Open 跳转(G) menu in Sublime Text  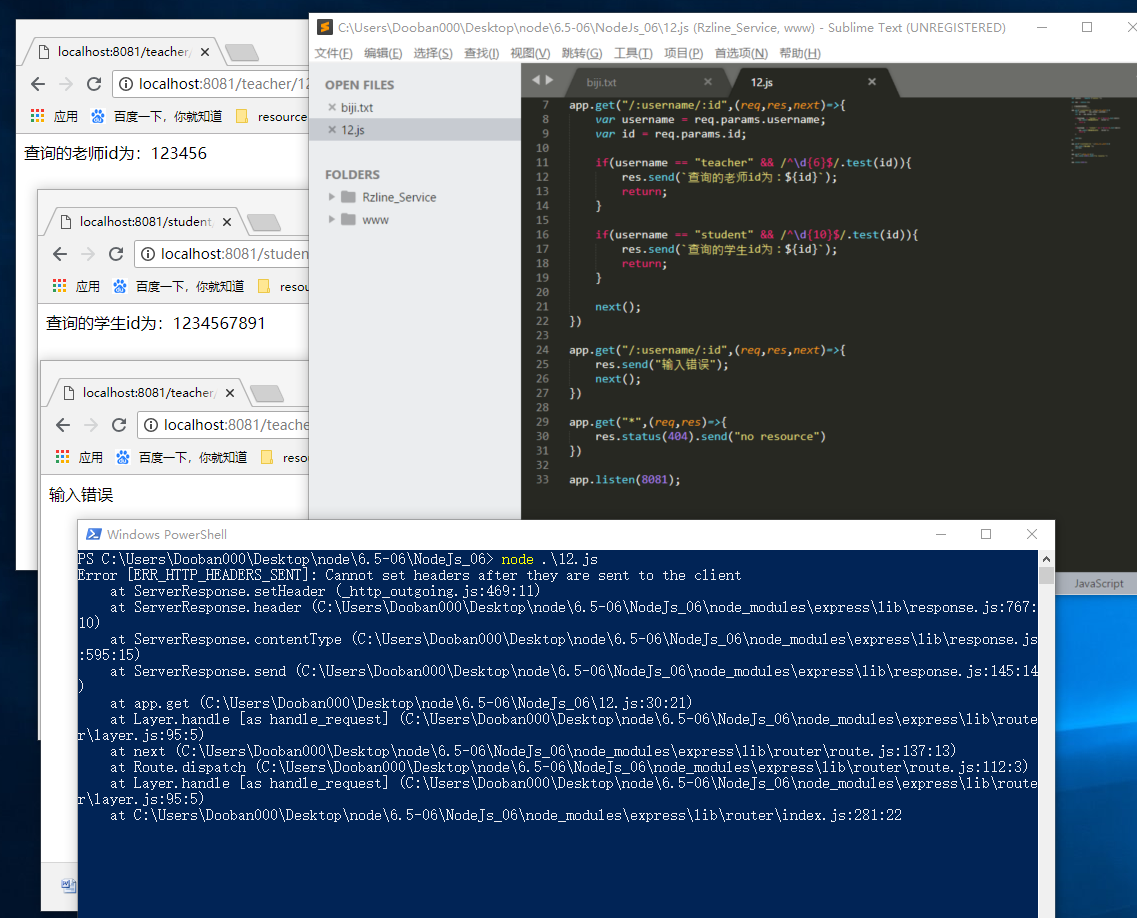tap(582, 53)
